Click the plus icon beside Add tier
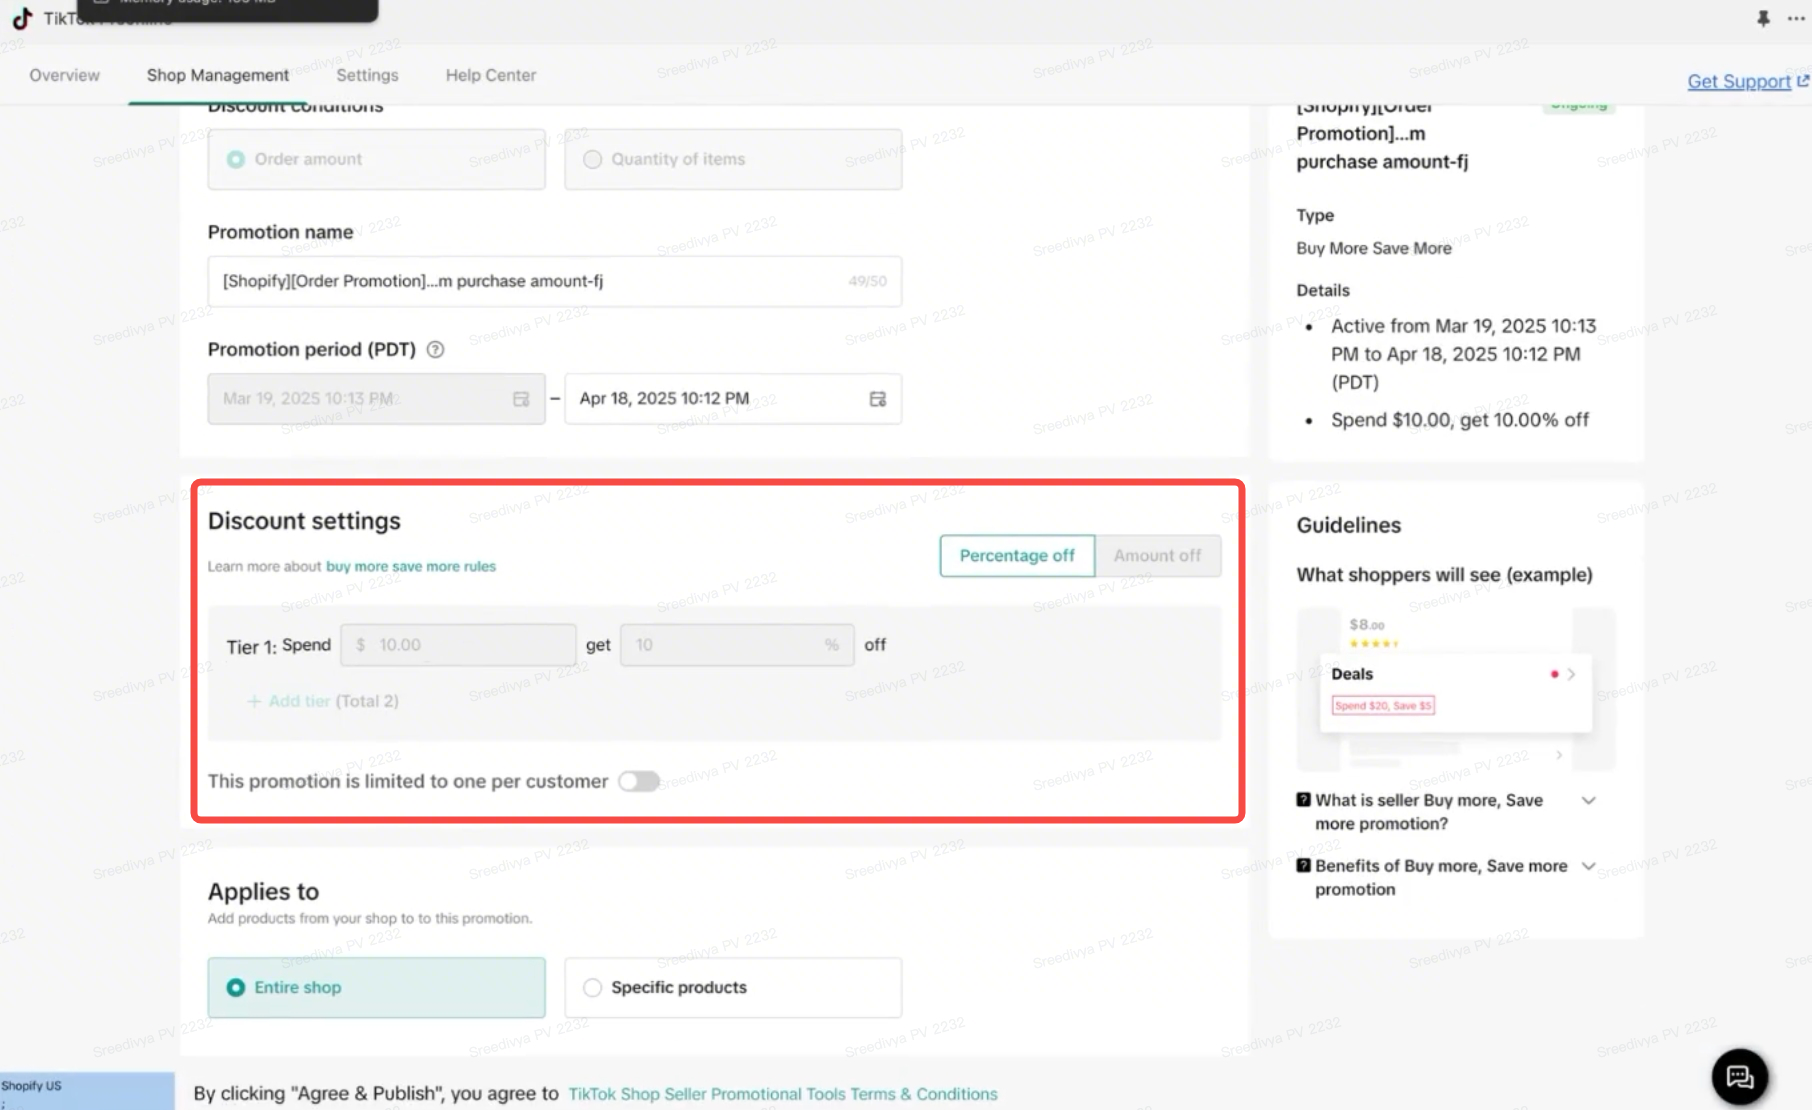 [x=254, y=701]
